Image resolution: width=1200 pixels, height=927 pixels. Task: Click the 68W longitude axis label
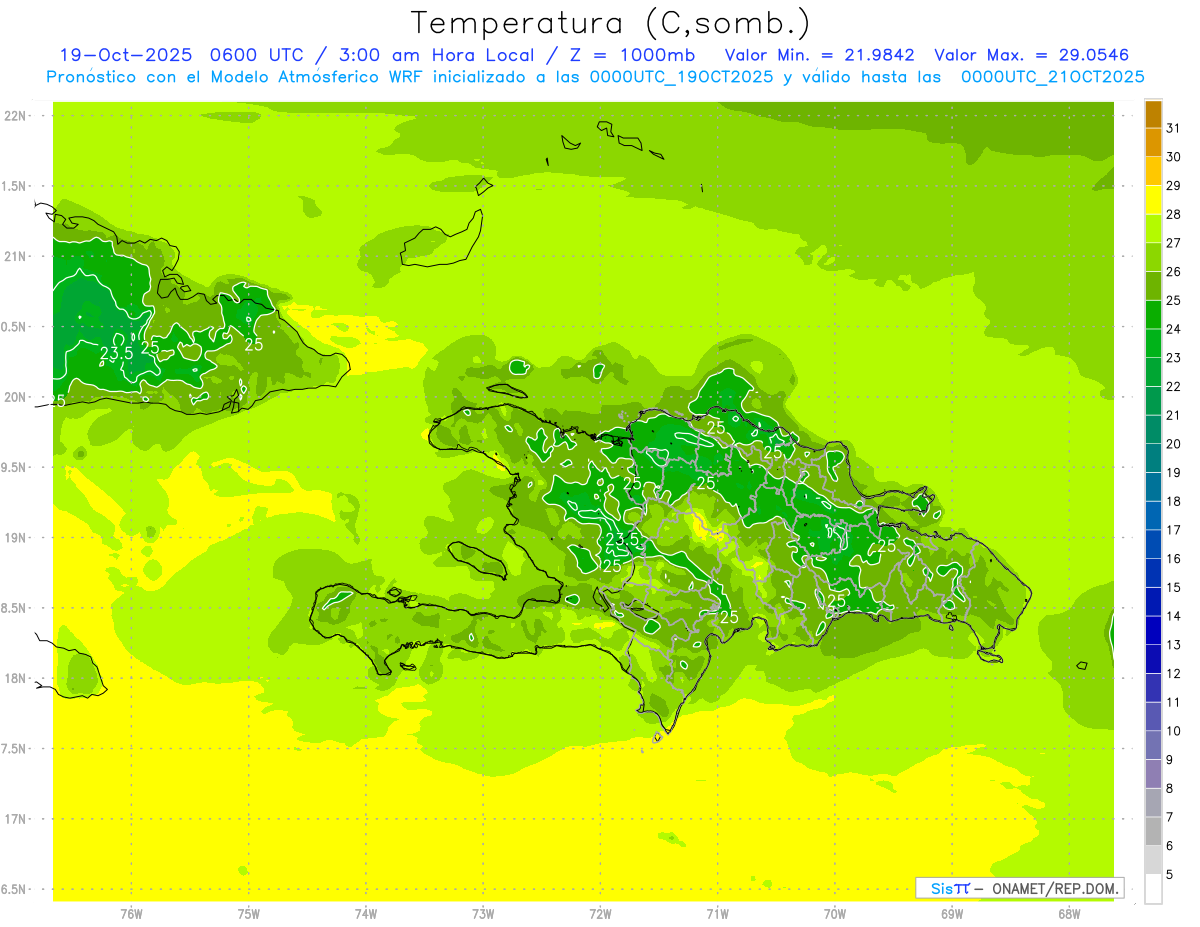tap(1069, 914)
